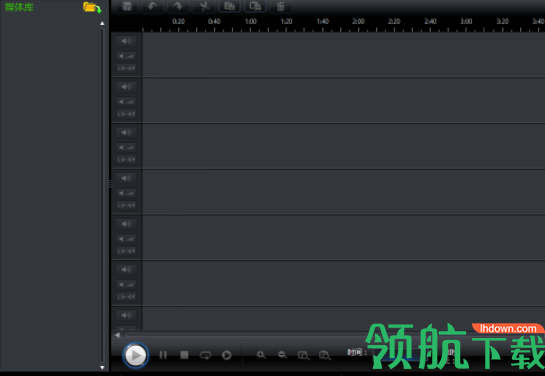Image resolution: width=545 pixels, height=376 pixels.
Task: Open the first track's volume control
Action: tap(126, 56)
